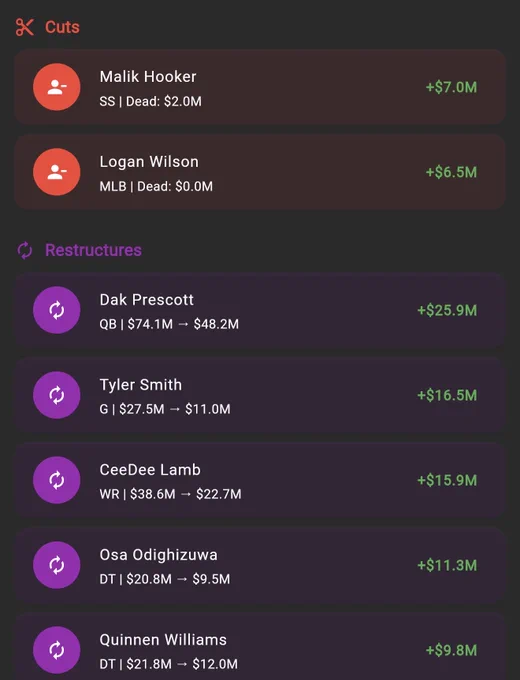Click Tyler Smith's +$16.5M savings amount
520x680 pixels.
point(447,395)
